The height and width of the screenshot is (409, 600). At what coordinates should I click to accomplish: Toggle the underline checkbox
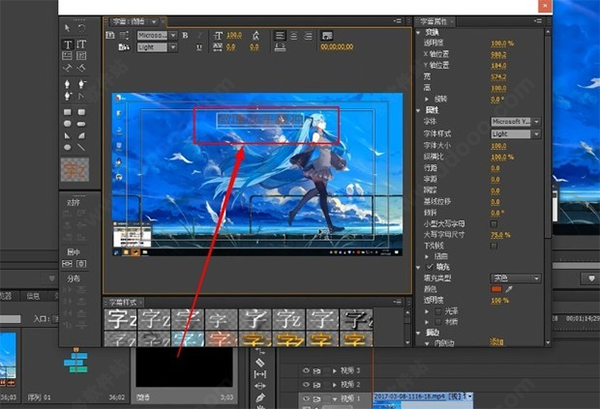point(494,246)
